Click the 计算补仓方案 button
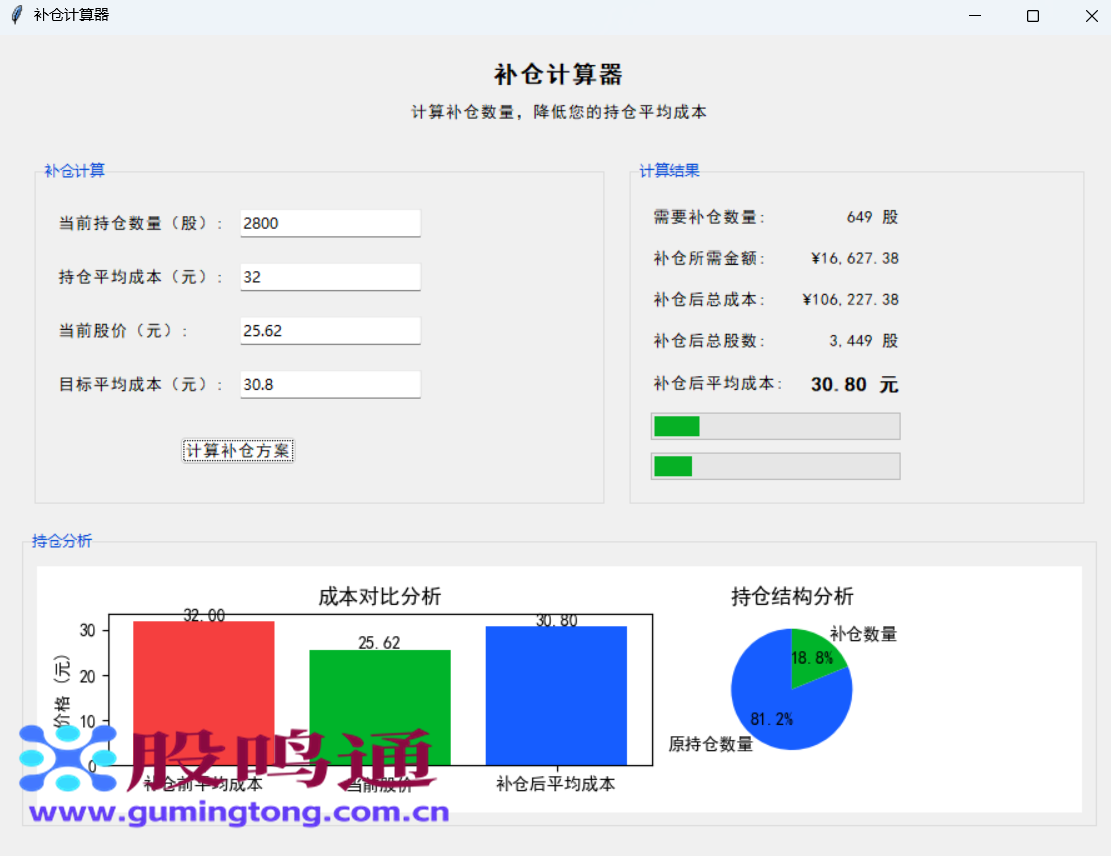This screenshot has width=1111, height=856. (x=238, y=450)
